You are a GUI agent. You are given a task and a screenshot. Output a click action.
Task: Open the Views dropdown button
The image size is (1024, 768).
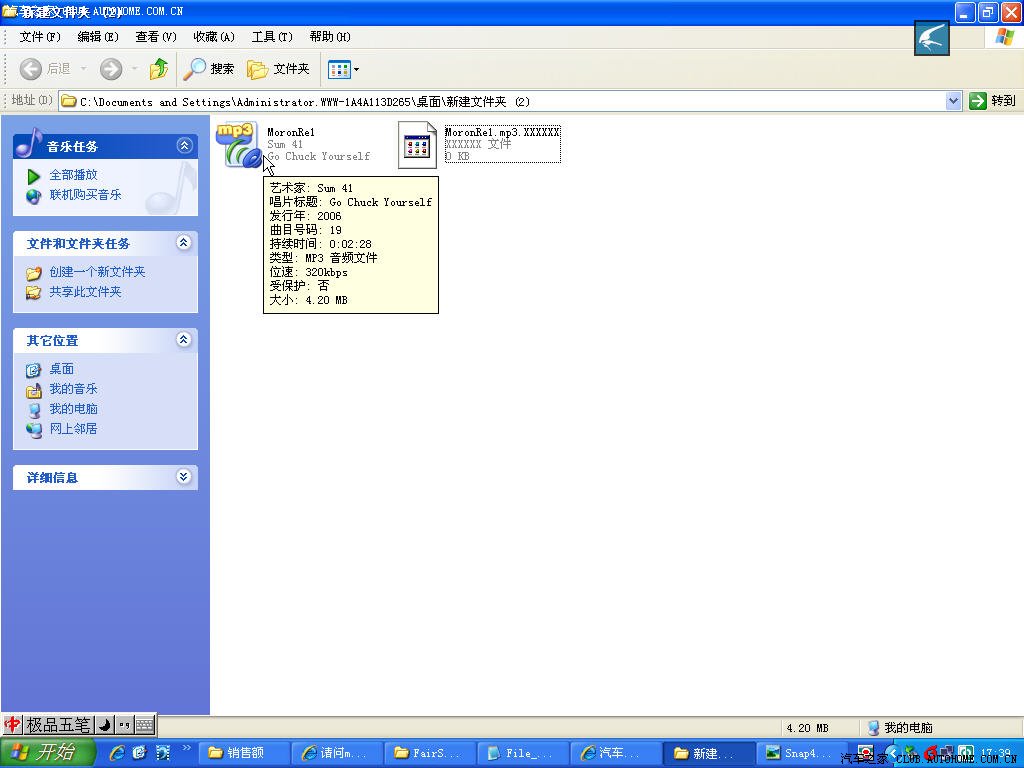[344, 69]
